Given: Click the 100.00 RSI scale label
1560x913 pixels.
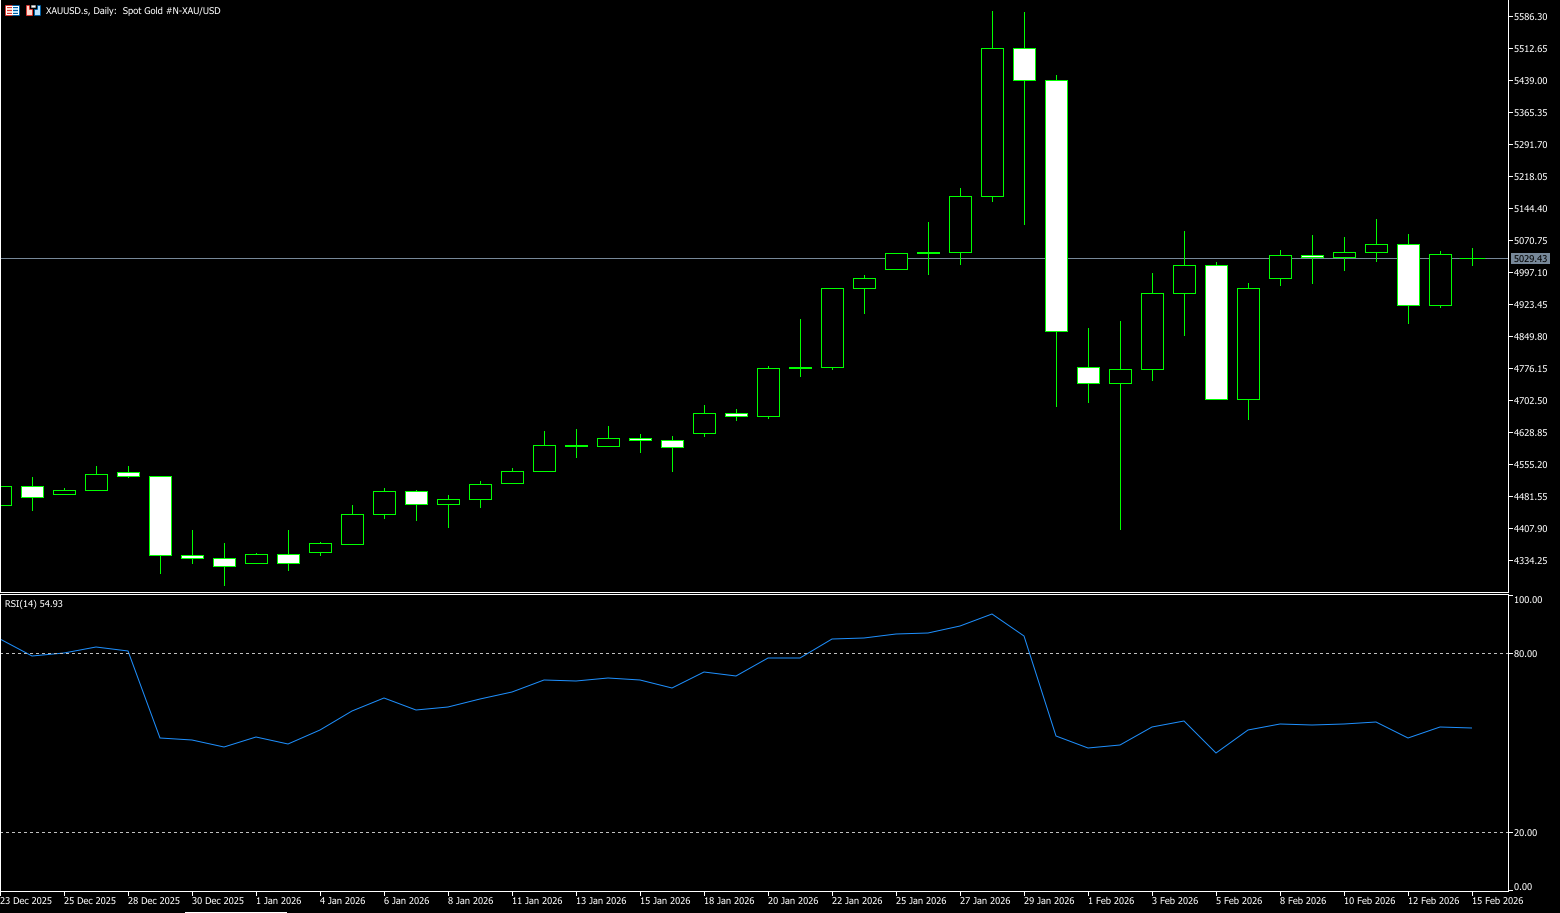Looking at the screenshot, I should [1528, 600].
